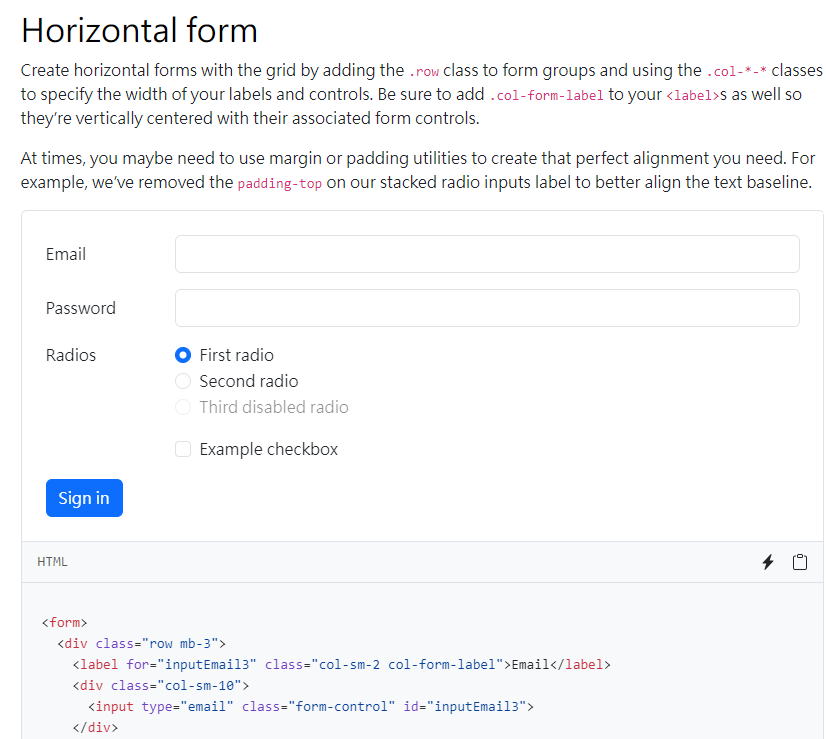This screenshot has width=826, height=739.
Task: Click the .row inline code snippet
Action: pos(424,71)
